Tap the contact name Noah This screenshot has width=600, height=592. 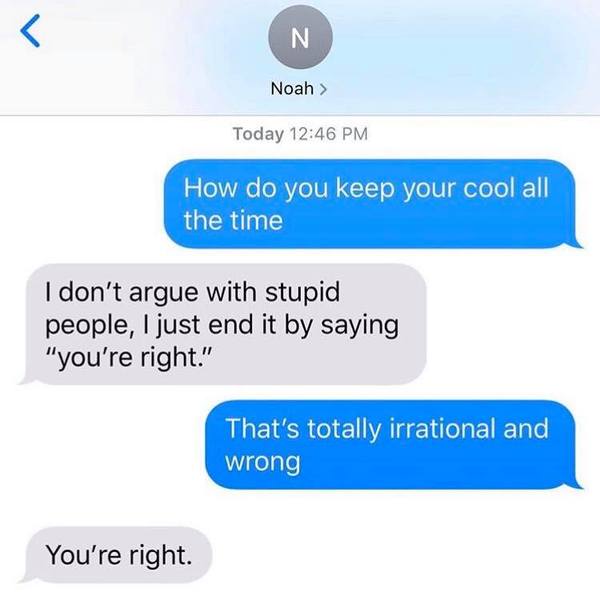pos(292,89)
